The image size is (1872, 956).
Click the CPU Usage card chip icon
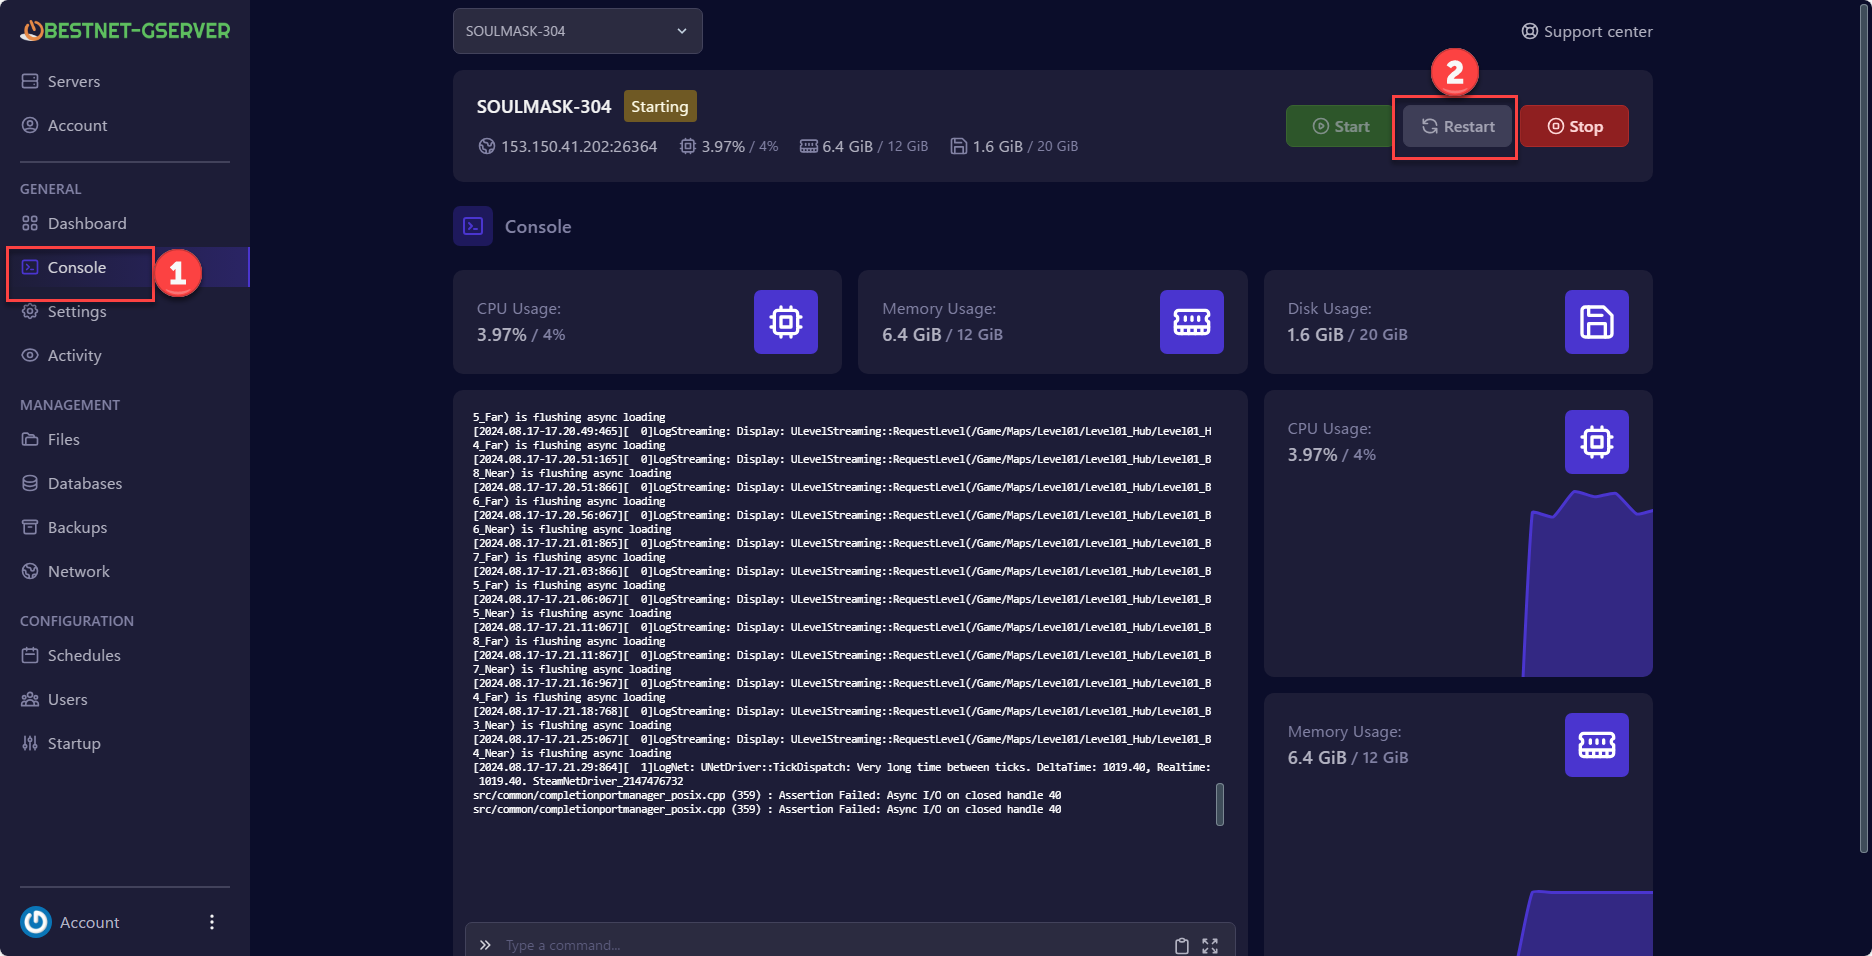tap(786, 322)
